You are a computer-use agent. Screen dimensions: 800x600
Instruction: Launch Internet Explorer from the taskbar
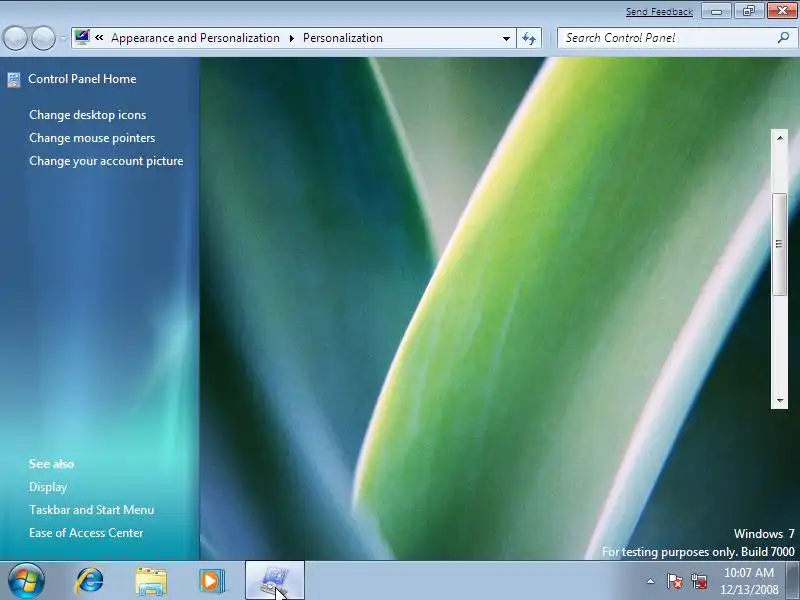[90, 581]
